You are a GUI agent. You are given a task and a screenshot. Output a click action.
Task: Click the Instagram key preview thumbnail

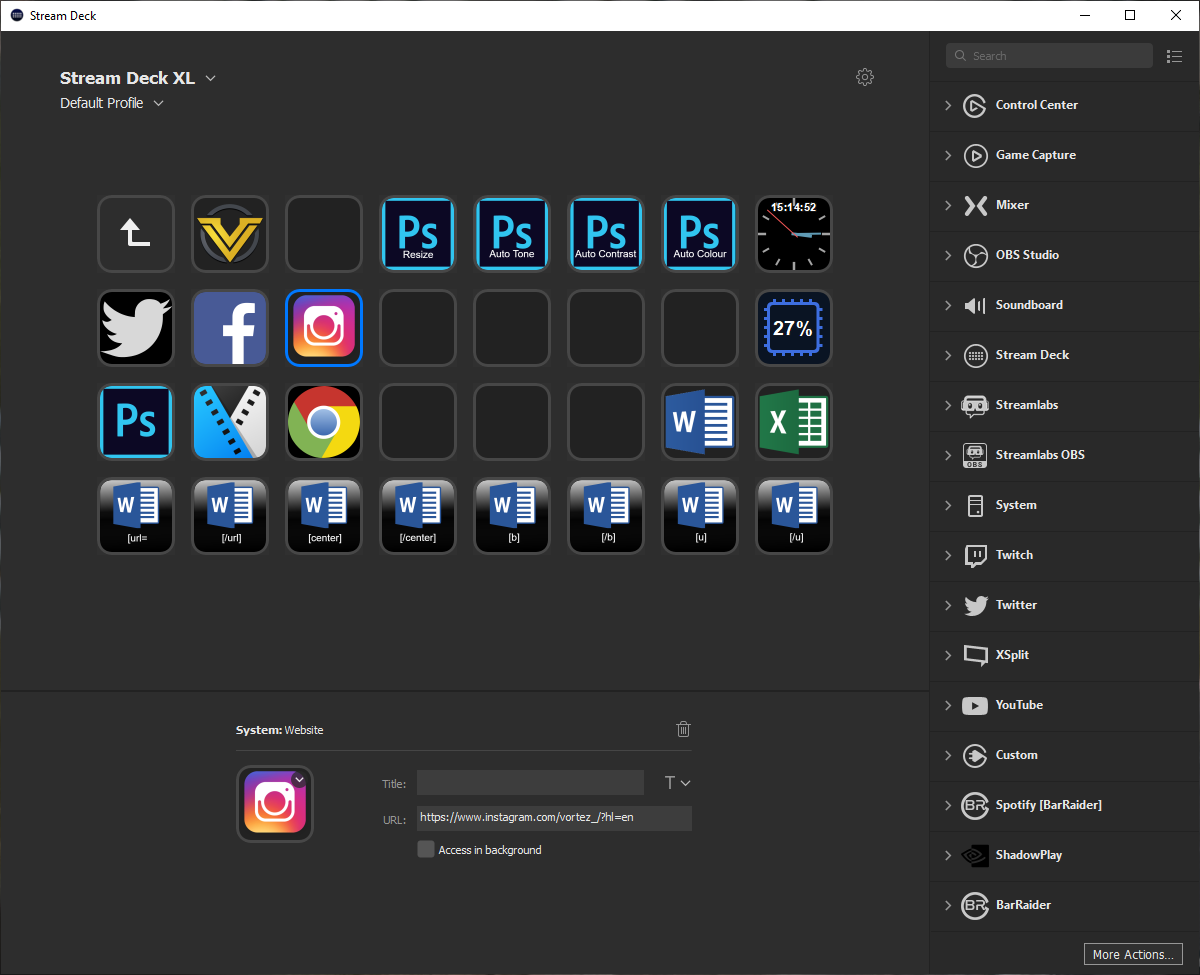(x=275, y=804)
